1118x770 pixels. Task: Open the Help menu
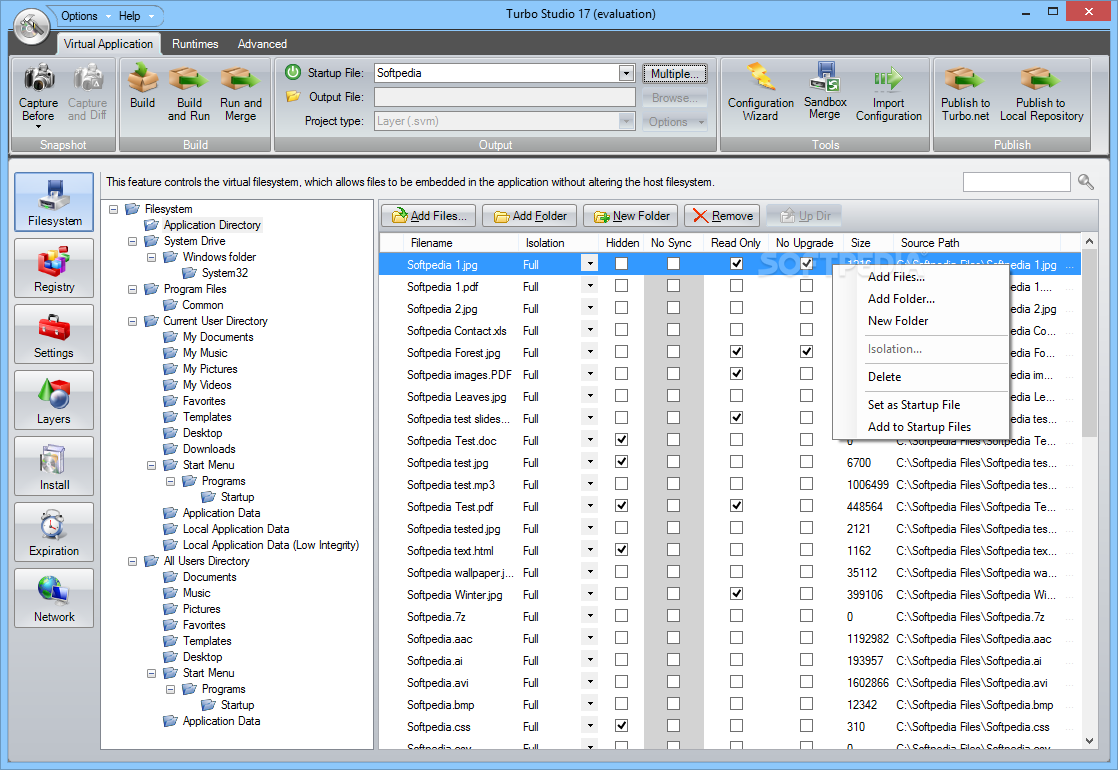click(135, 16)
